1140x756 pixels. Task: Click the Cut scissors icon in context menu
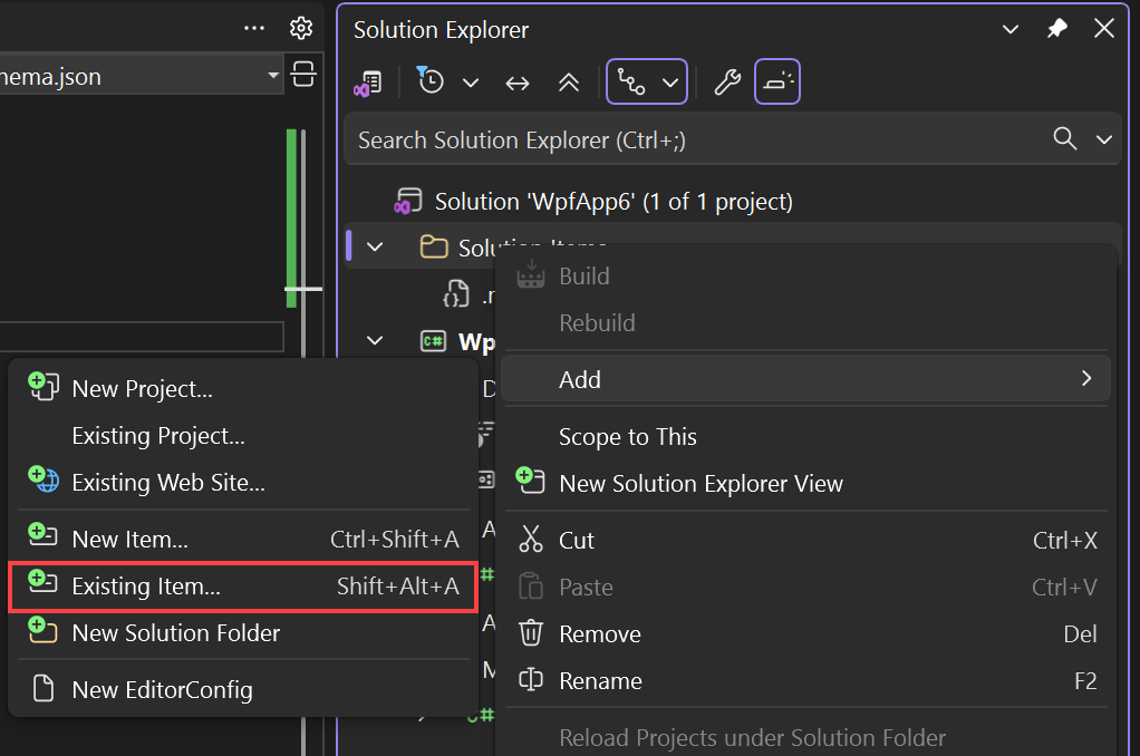click(529, 540)
